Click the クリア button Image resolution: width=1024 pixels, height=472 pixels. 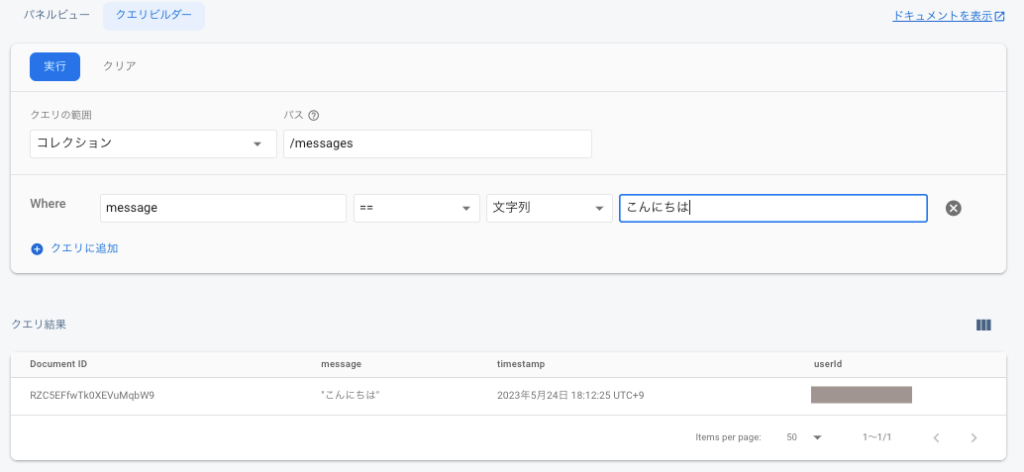(119, 66)
